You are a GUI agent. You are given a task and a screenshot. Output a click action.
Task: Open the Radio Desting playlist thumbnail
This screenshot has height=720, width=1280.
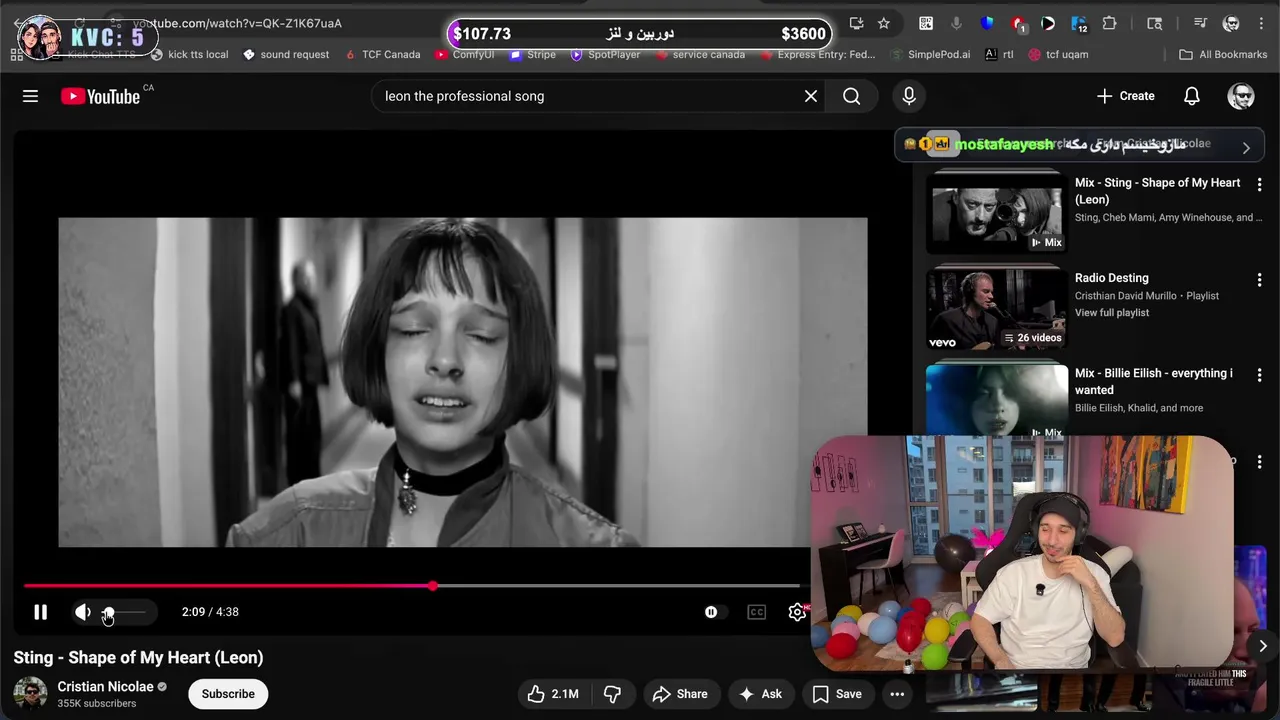coord(996,308)
